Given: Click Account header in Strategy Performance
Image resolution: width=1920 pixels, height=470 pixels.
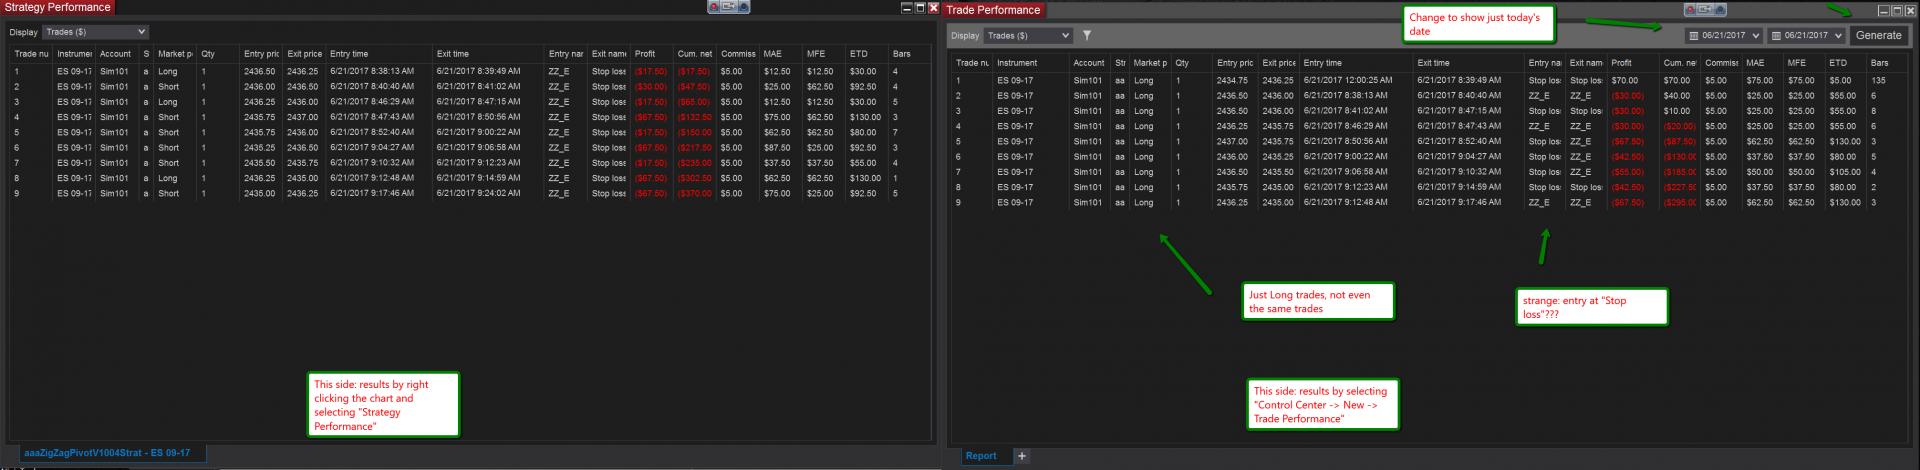Looking at the screenshot, I should [117, 54].
